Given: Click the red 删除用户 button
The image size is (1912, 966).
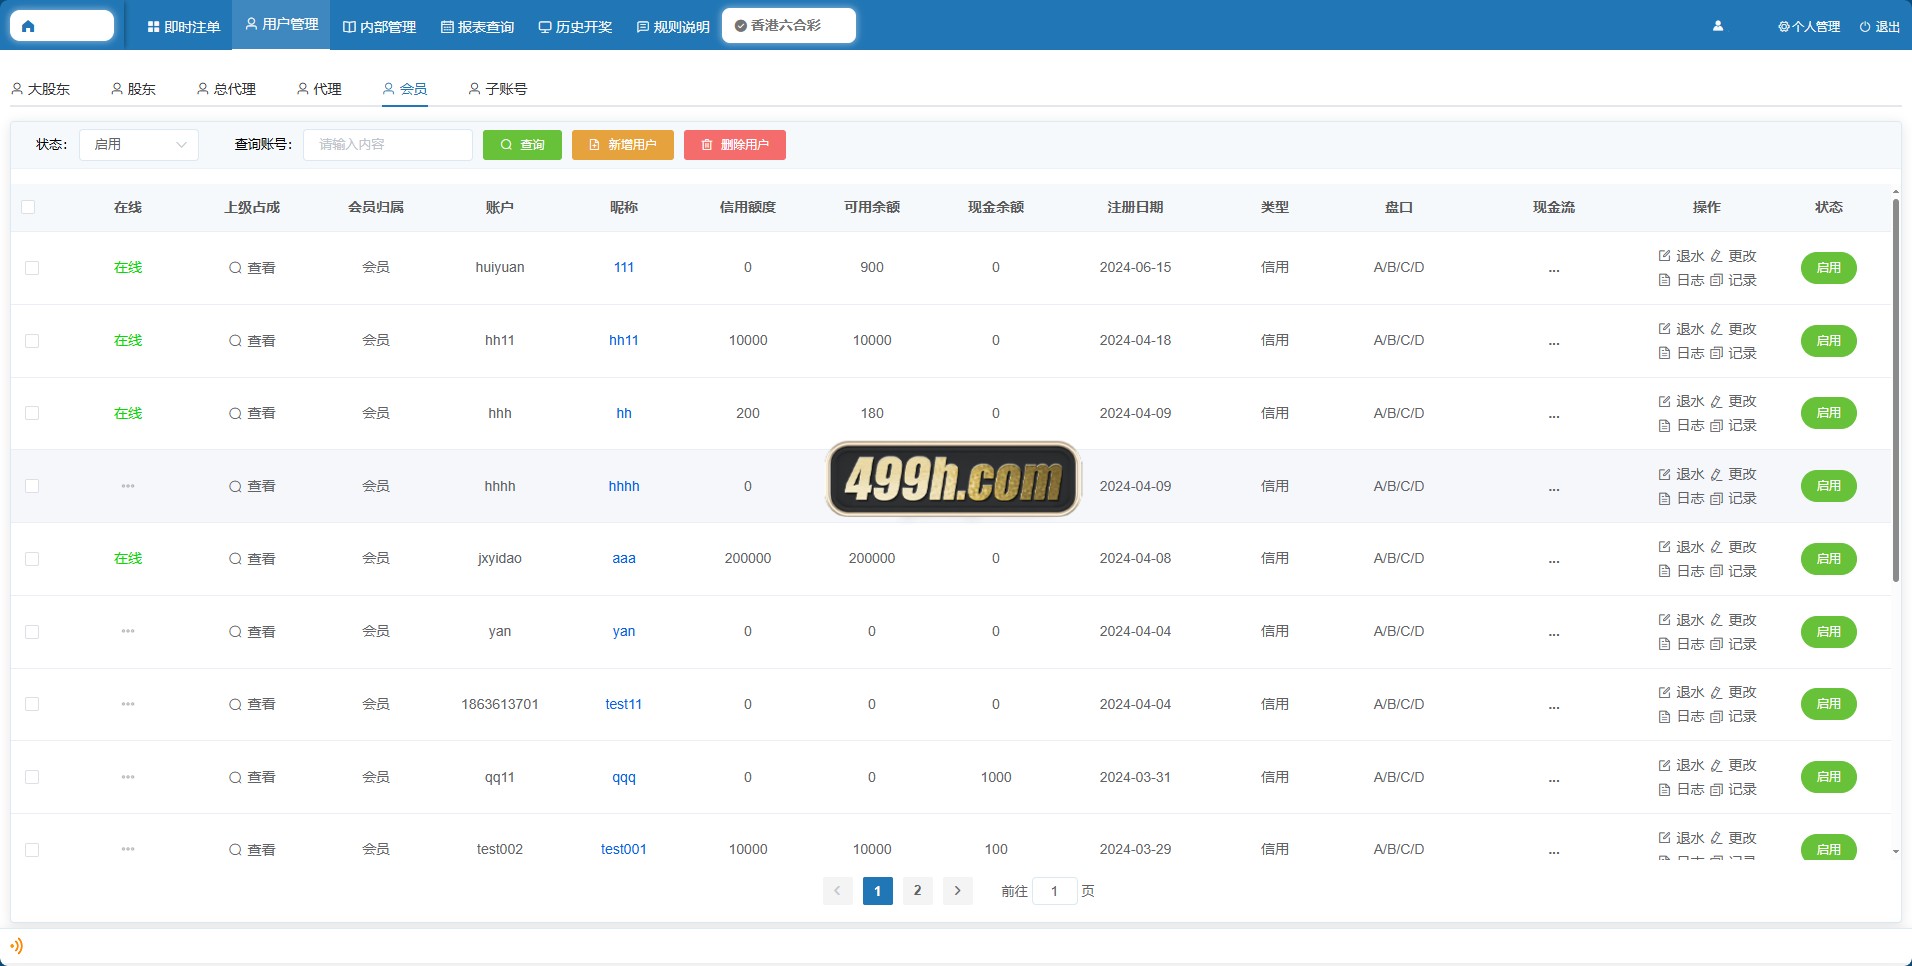Looking at the screenshot, I should (x=735, y=145).
